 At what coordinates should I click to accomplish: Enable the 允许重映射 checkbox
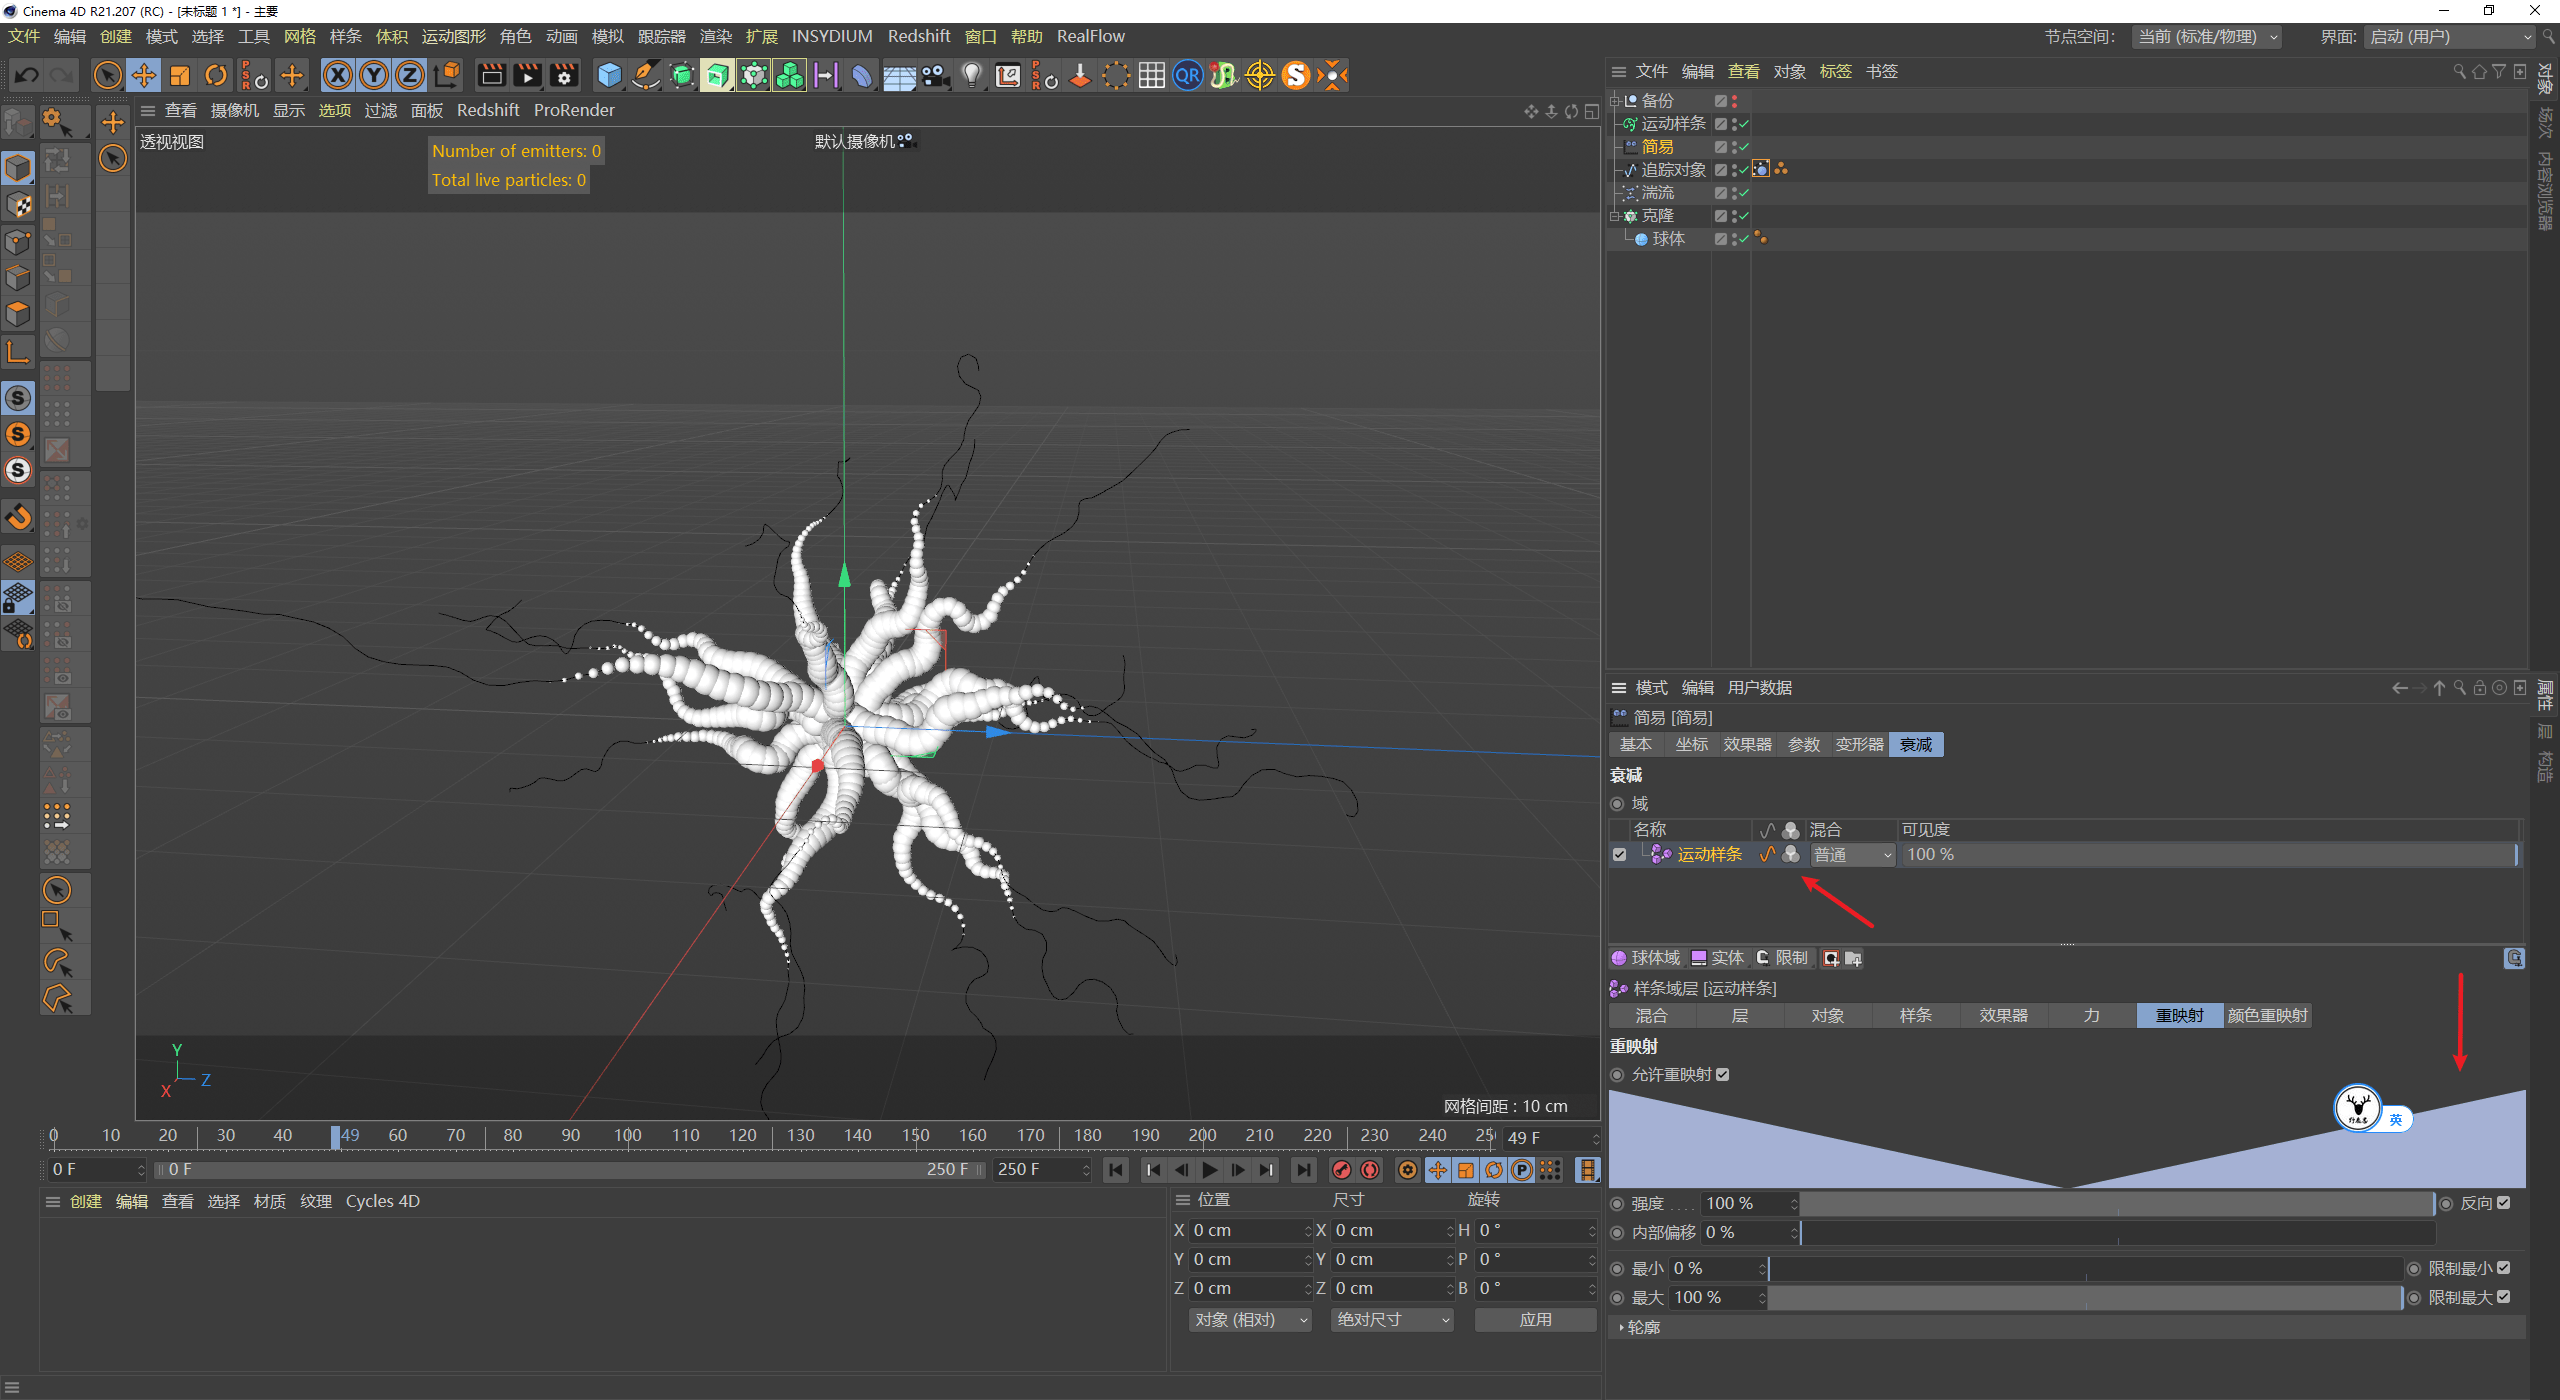pos(1723,1074)
